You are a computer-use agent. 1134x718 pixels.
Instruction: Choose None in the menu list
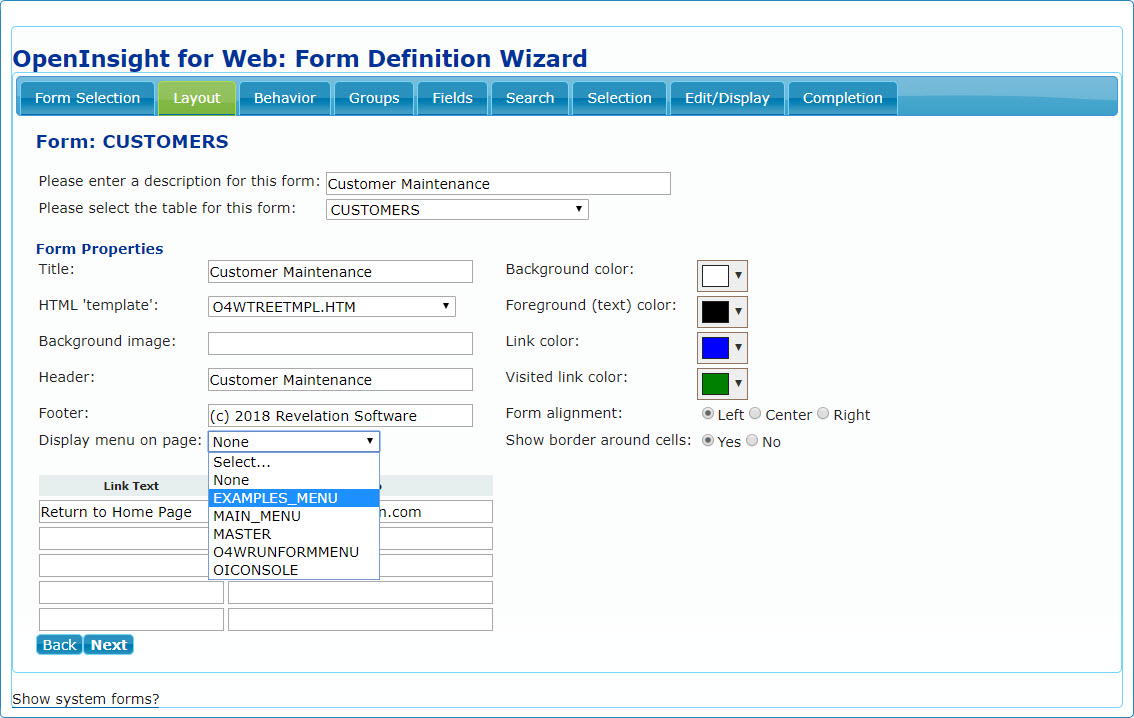click(294, 480)
